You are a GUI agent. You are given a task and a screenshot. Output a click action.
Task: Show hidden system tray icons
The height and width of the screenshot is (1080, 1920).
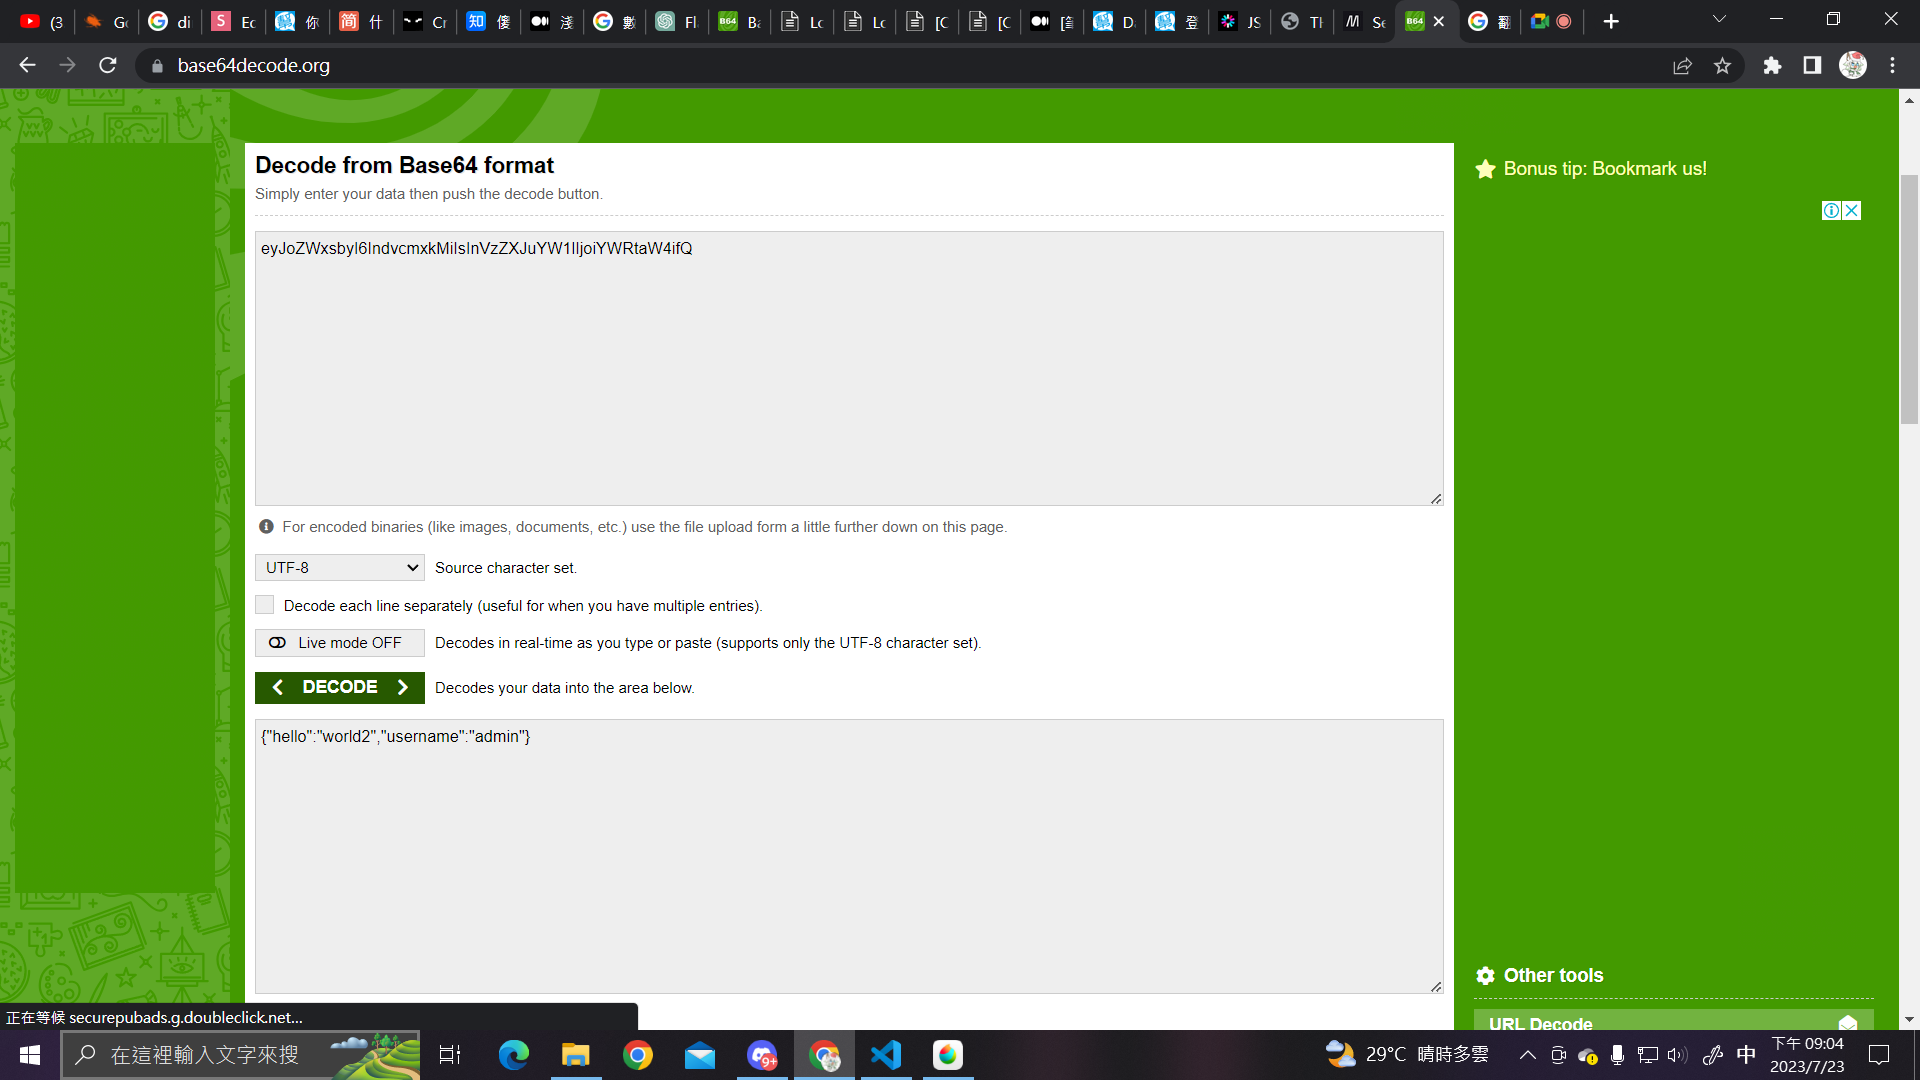point(1527,1055)
